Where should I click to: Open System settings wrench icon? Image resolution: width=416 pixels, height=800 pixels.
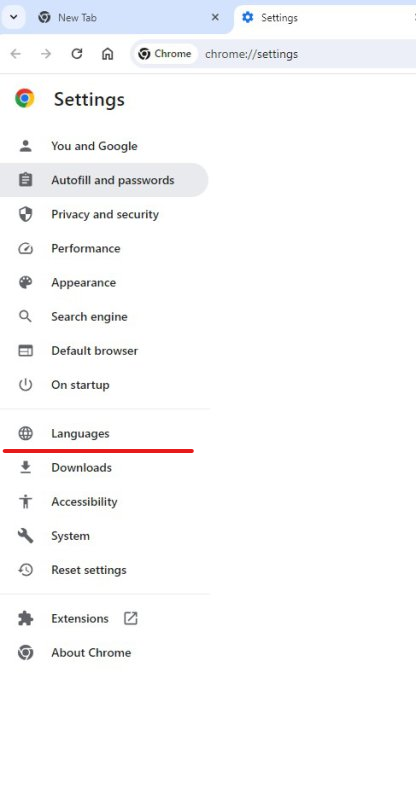(25, 536)
